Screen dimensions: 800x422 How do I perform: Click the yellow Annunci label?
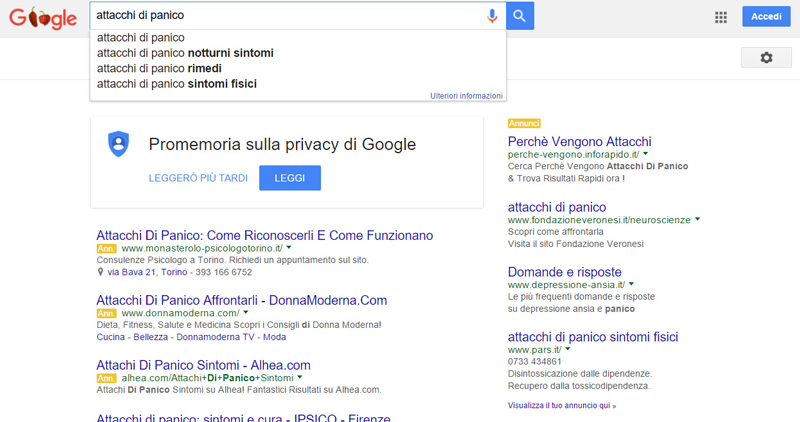pos(524,123)
